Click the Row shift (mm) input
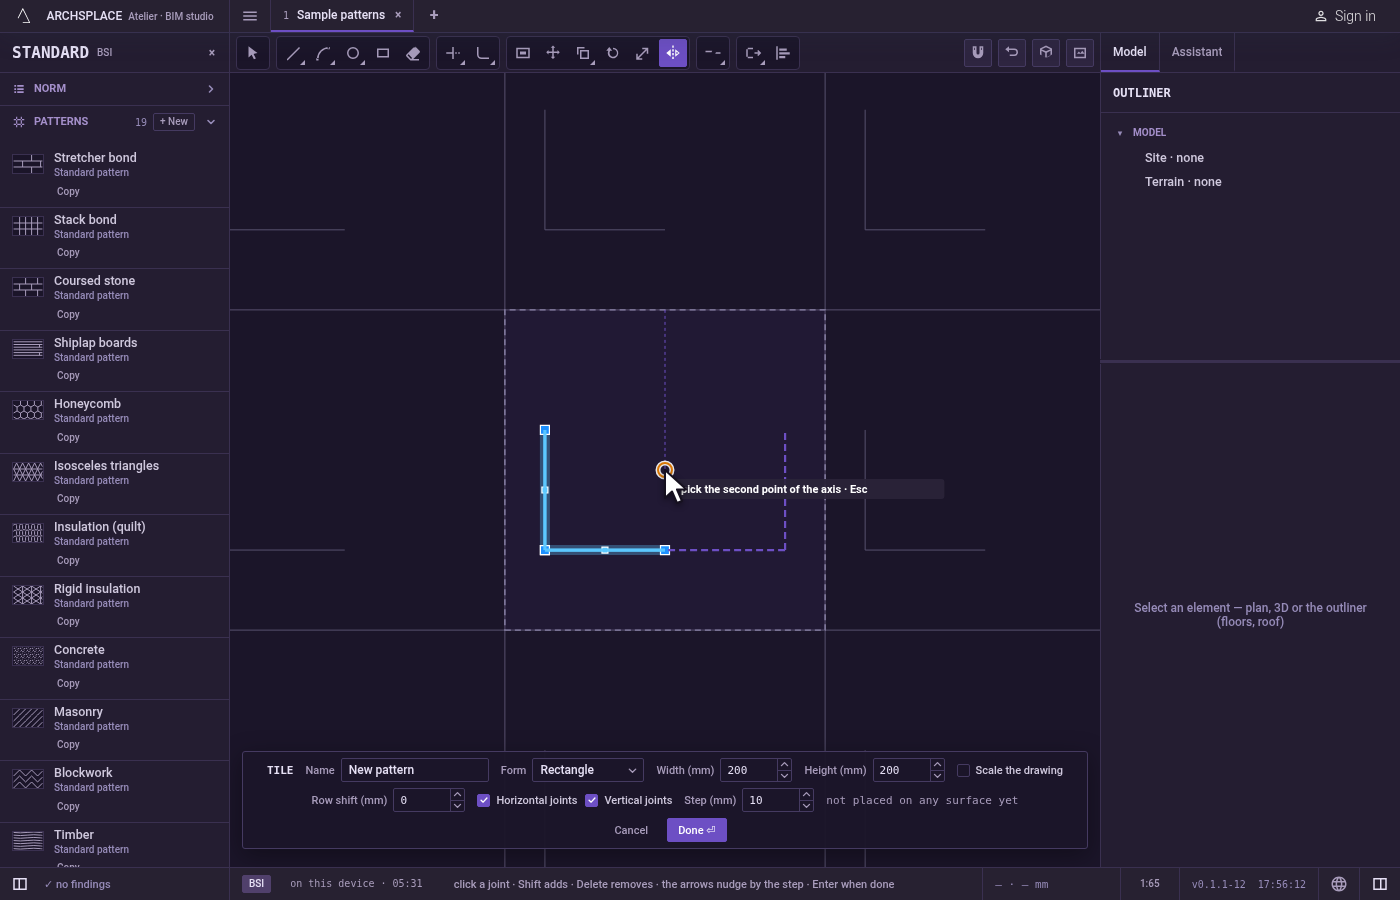1400x900 pixels. tap(422, 800)
